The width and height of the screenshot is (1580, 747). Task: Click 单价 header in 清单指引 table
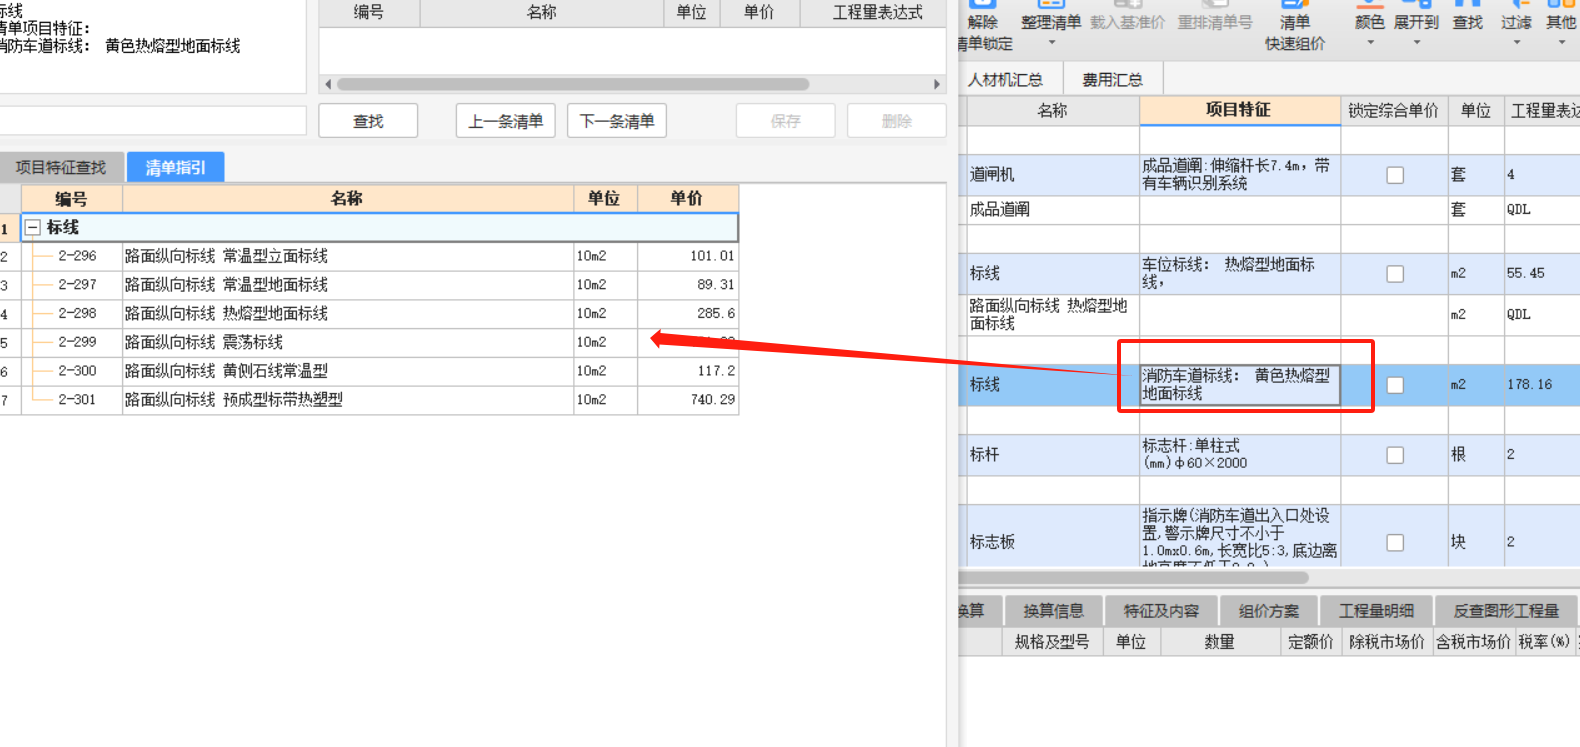687,198
